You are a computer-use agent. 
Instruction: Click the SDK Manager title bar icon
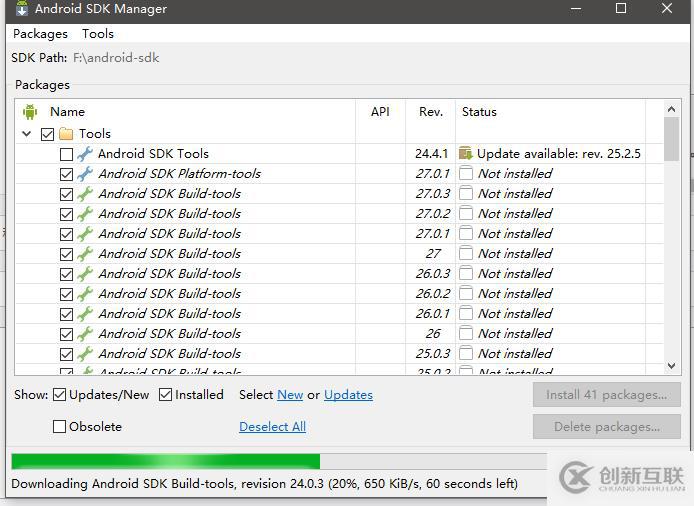pos(22,8)
